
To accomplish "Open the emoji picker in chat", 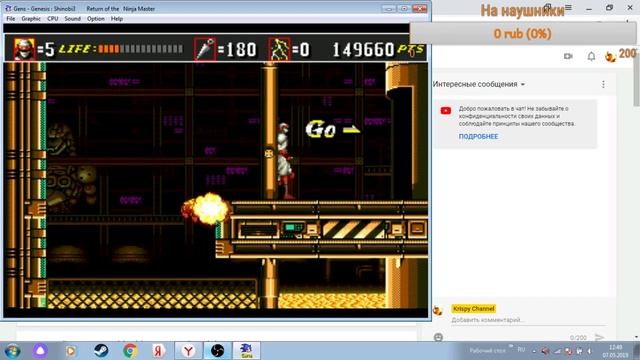I will [x=438, y=337].
